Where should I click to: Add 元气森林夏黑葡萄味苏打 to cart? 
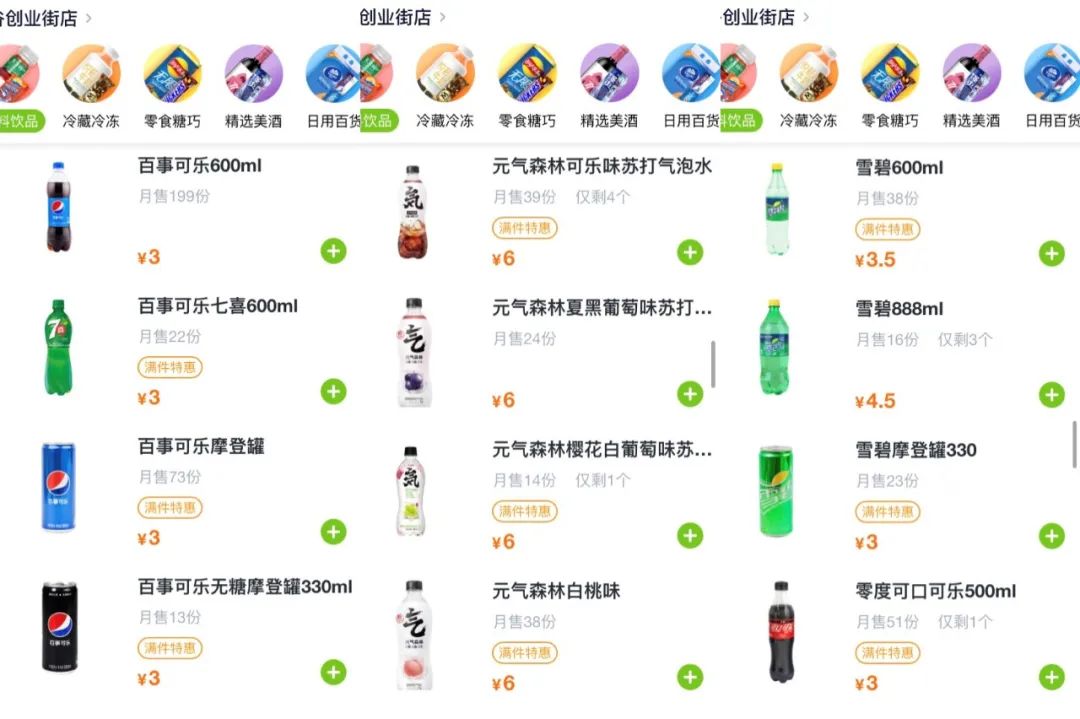[690, 394]
